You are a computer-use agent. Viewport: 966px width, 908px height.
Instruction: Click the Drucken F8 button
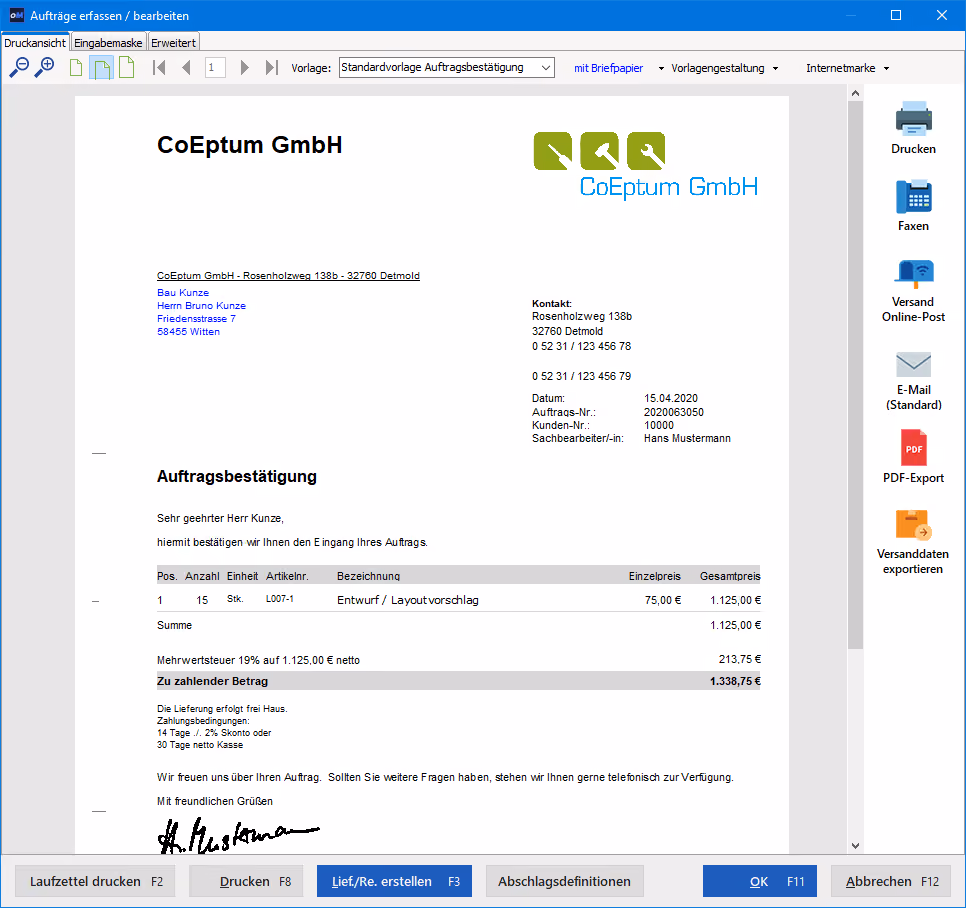[x=246, y=881]
